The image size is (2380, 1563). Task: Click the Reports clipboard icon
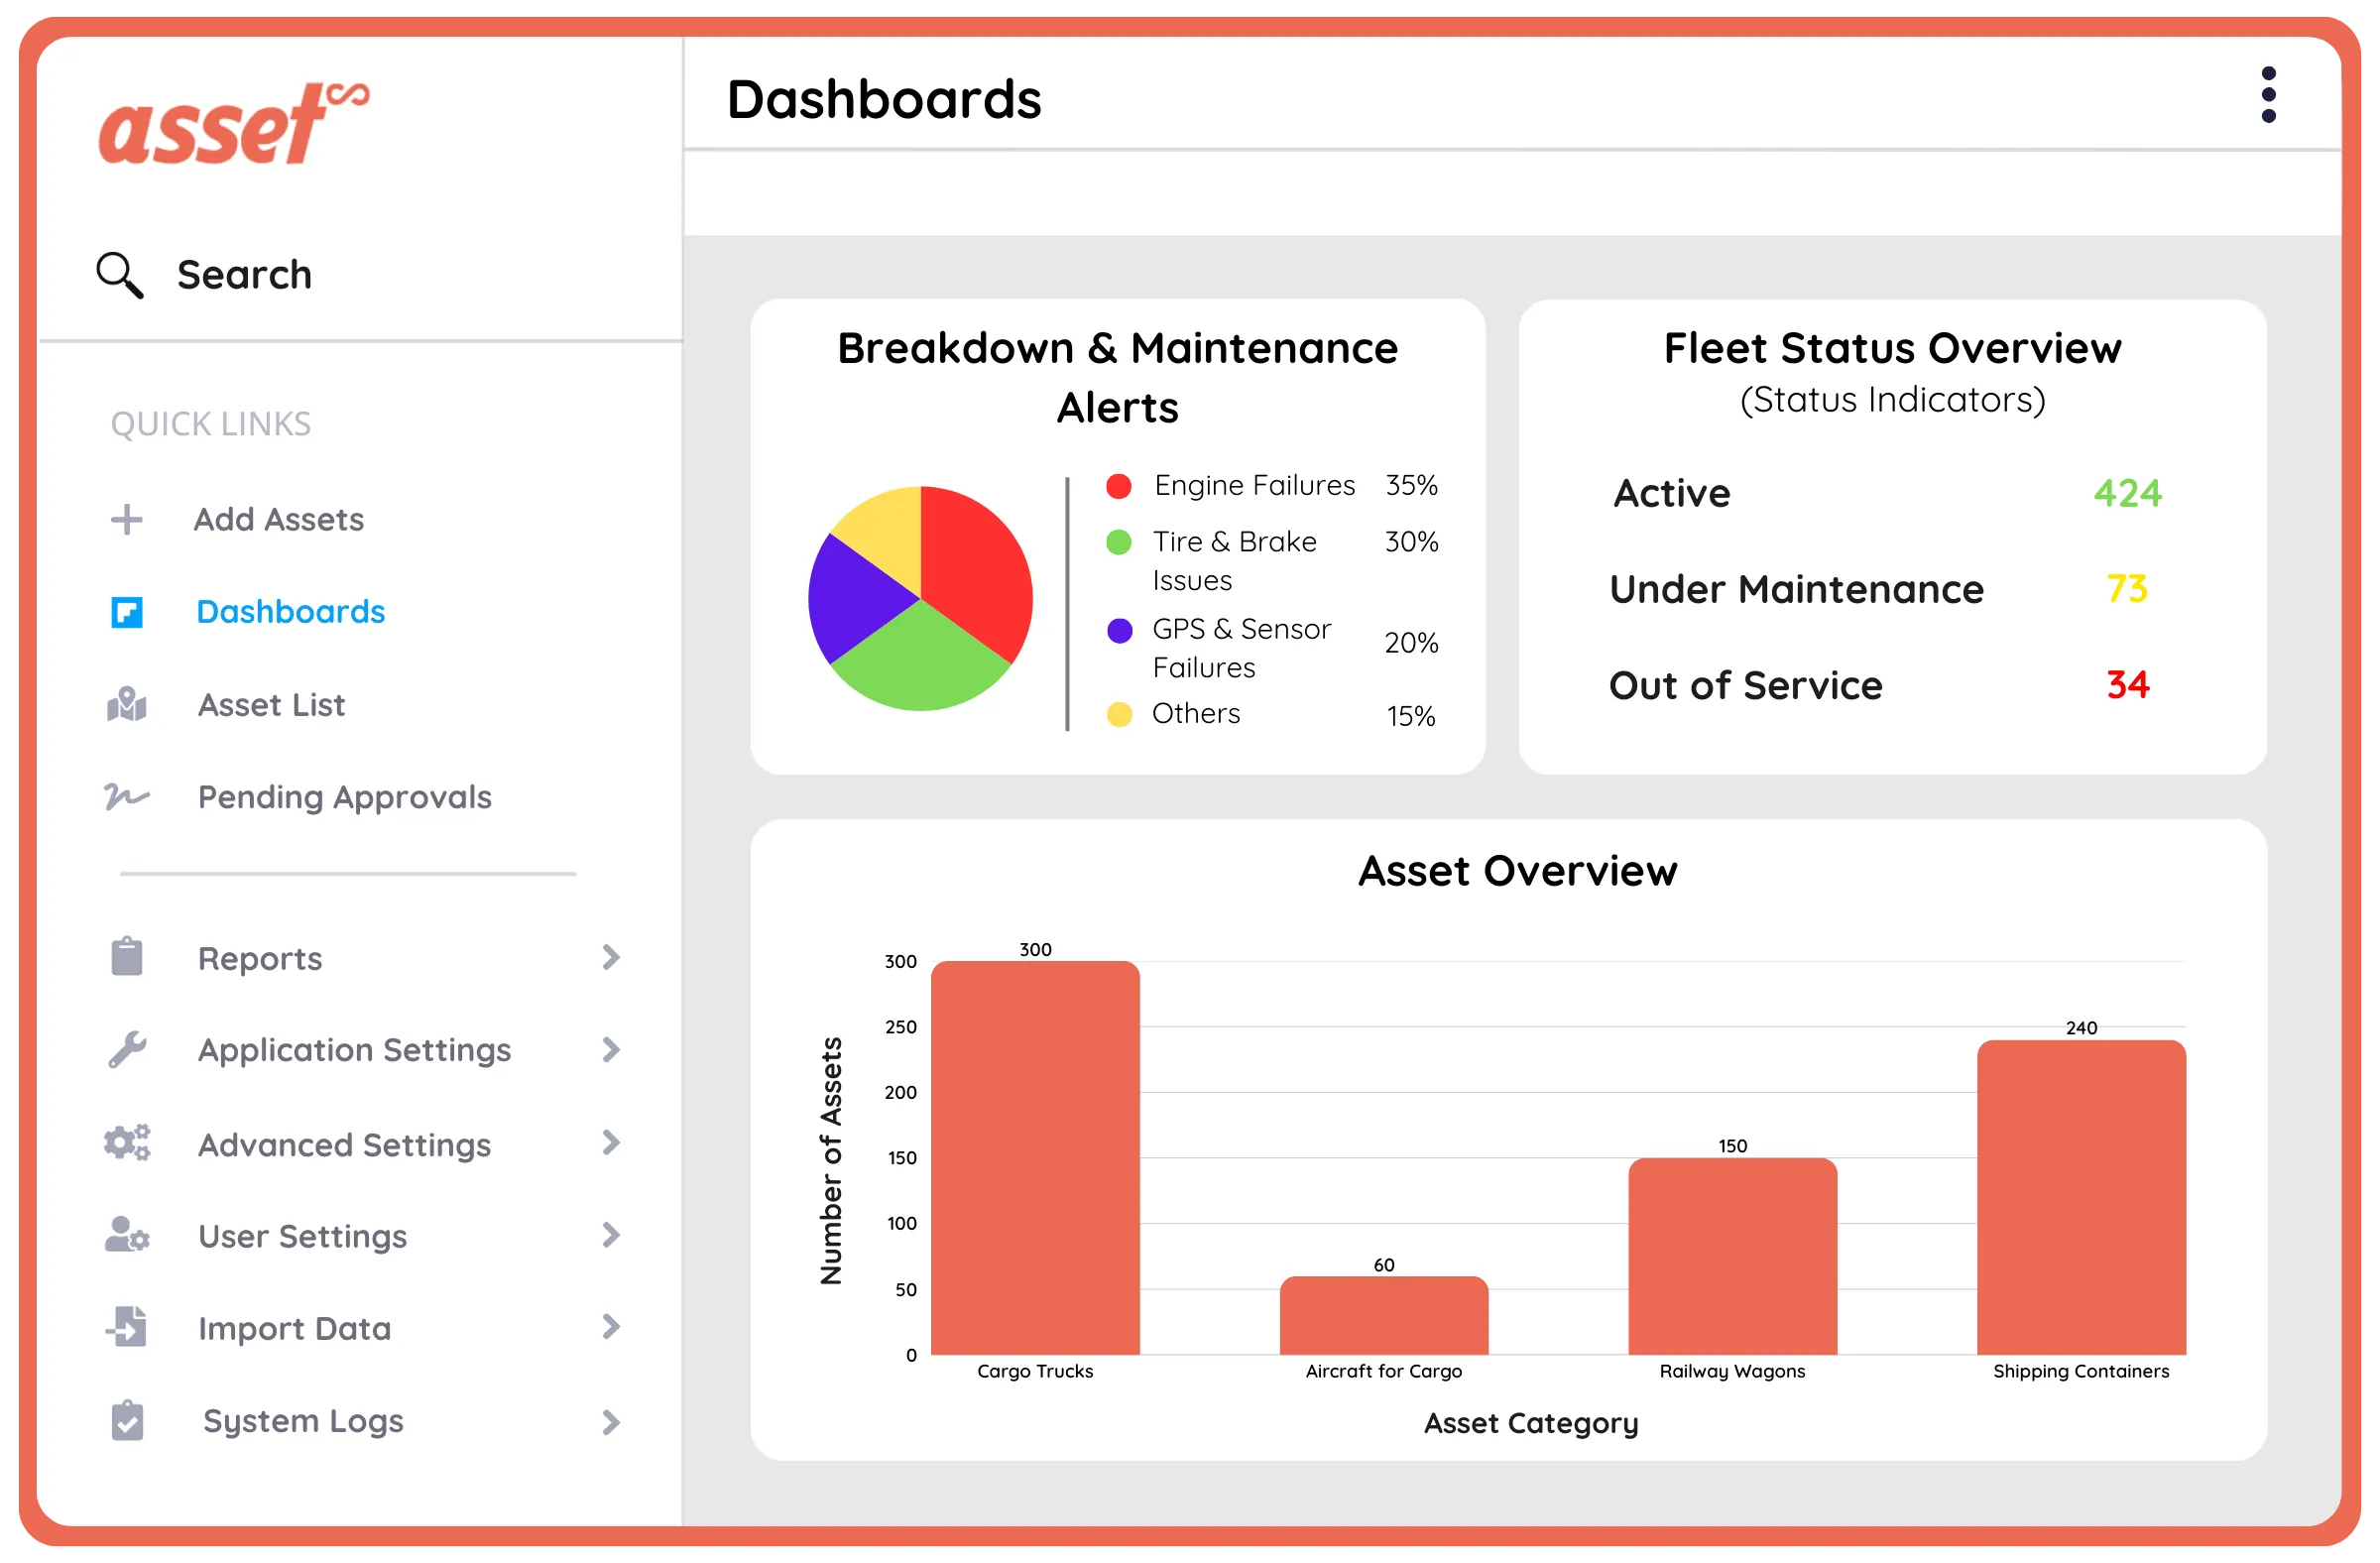[x=126, y=956]
